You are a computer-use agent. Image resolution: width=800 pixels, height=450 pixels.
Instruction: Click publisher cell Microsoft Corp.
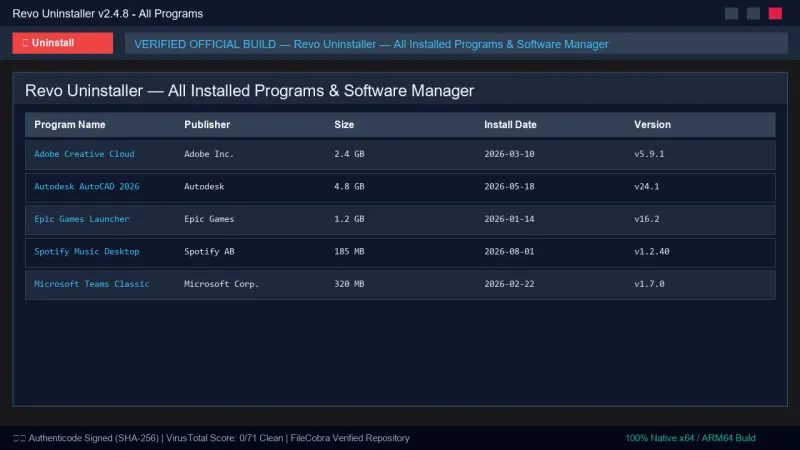click(x=221, y=284)
